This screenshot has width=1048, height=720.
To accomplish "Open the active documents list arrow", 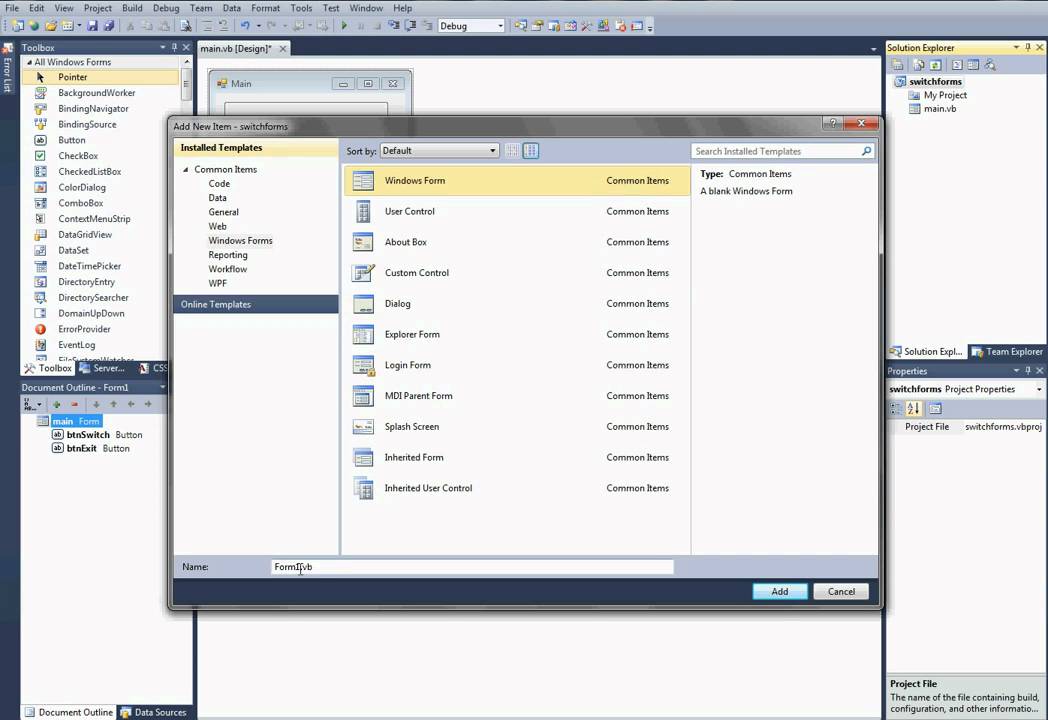I will [x=873, y=49].
